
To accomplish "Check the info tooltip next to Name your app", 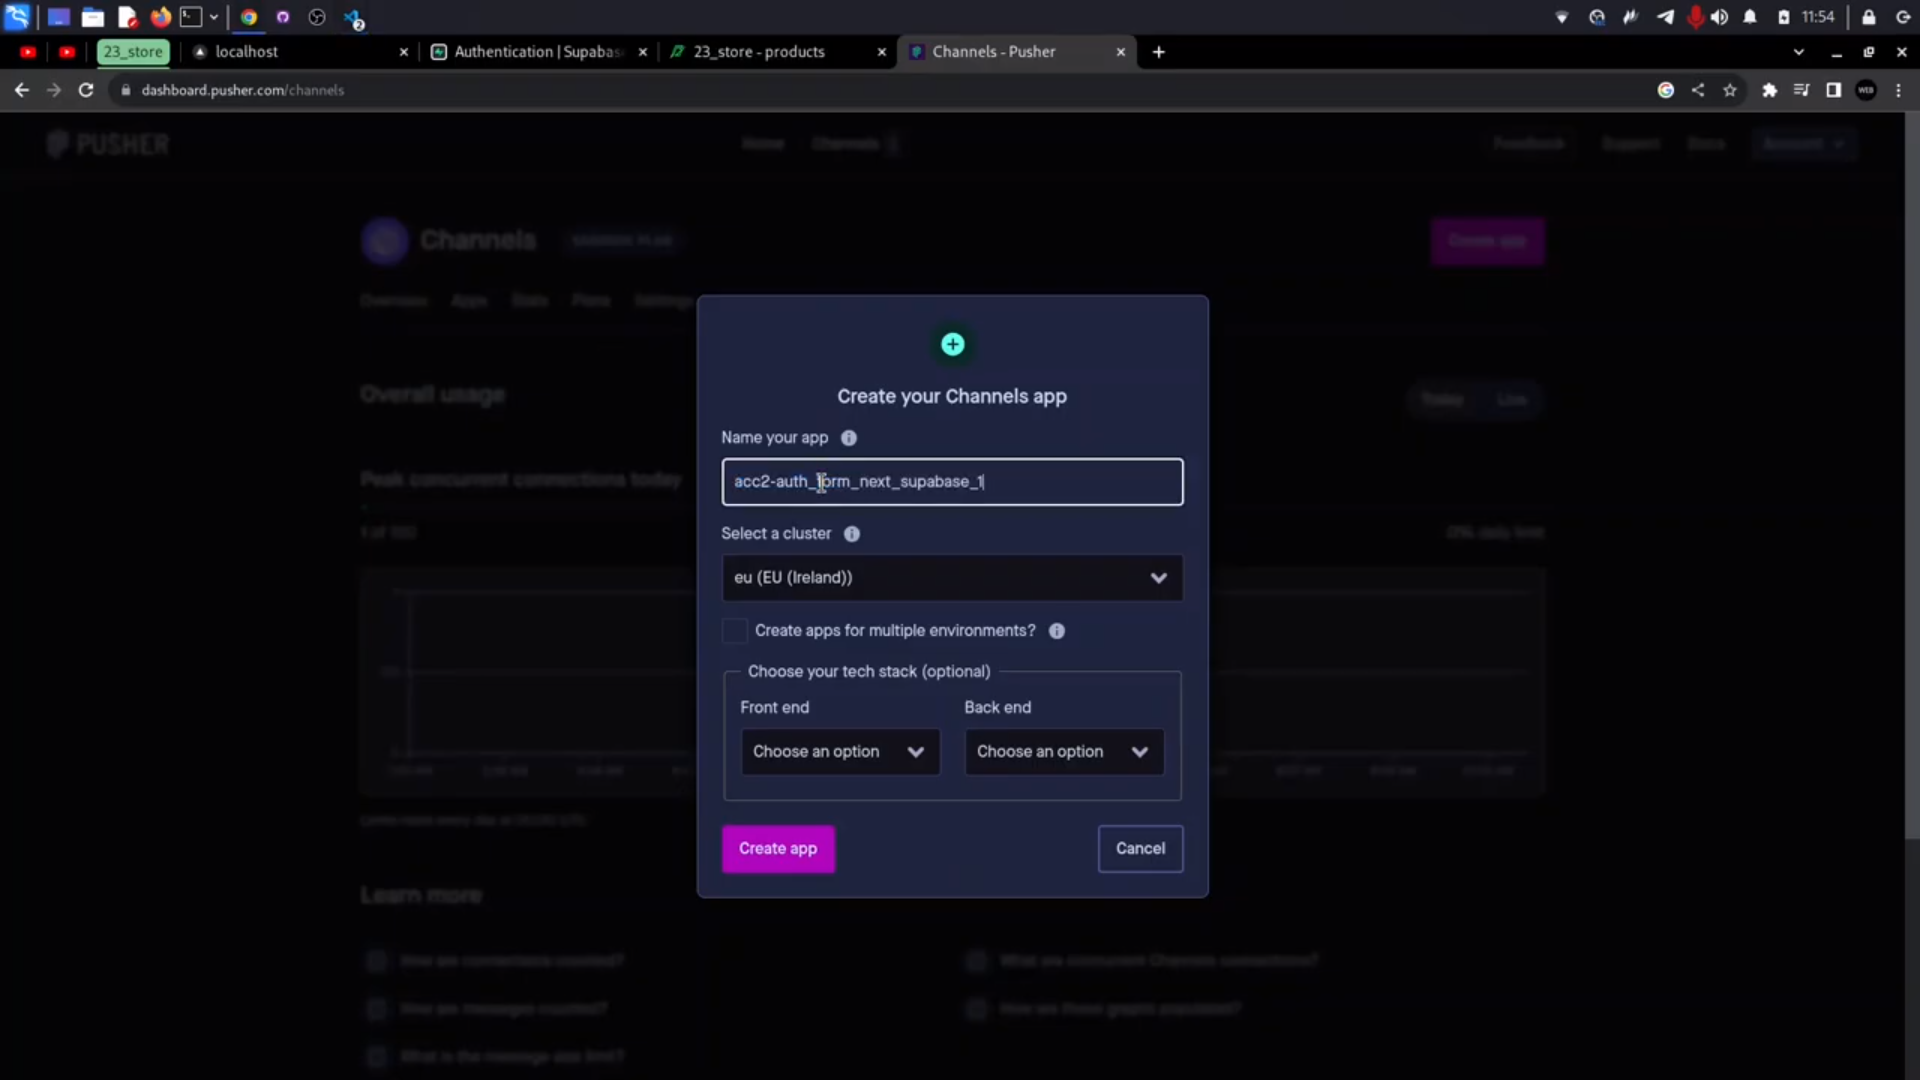I will point(849,436).
